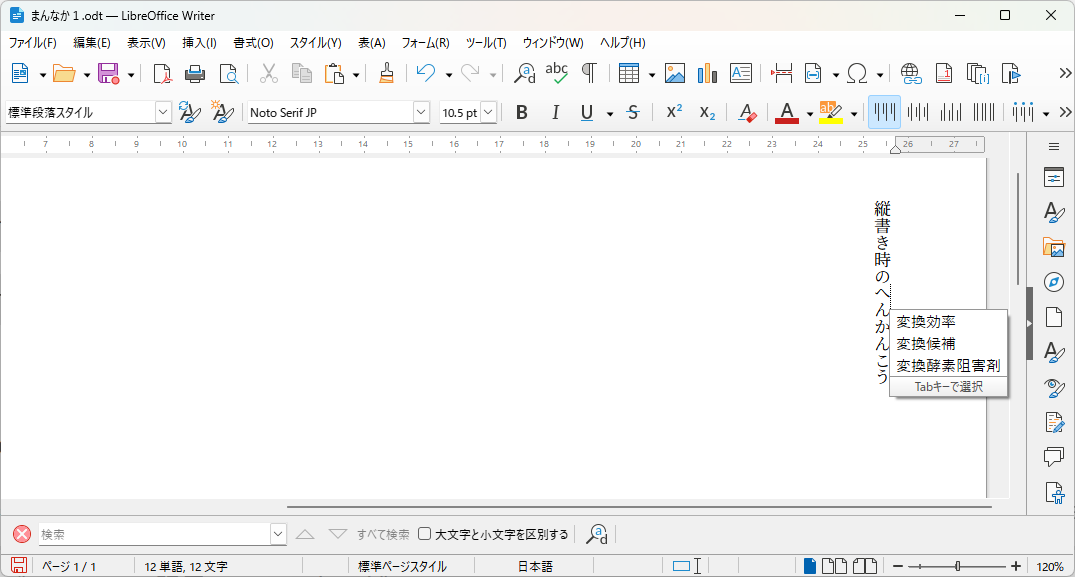This screenshot has height=577, width=1075.
Task: Paste from the clipboard icon
Action: point(334,73)
